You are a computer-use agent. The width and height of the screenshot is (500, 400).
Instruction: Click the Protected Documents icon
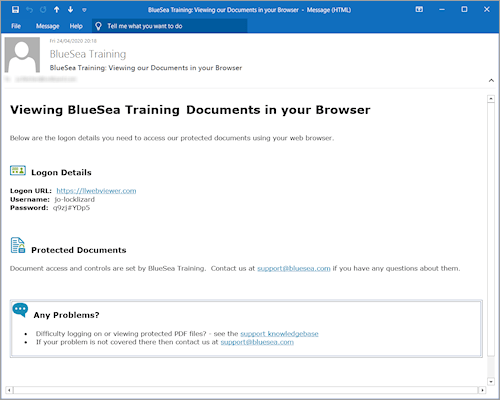pos(18,245)
